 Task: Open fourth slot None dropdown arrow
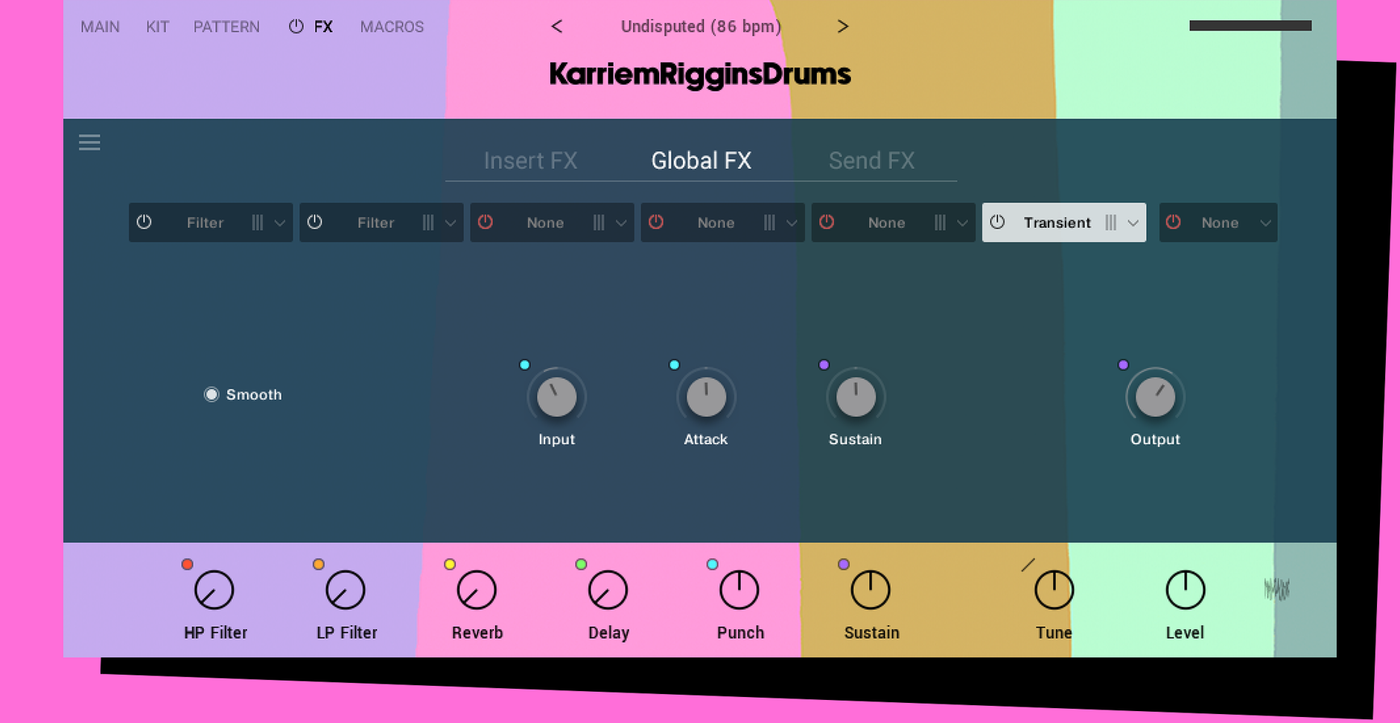(x=792, y=223)
